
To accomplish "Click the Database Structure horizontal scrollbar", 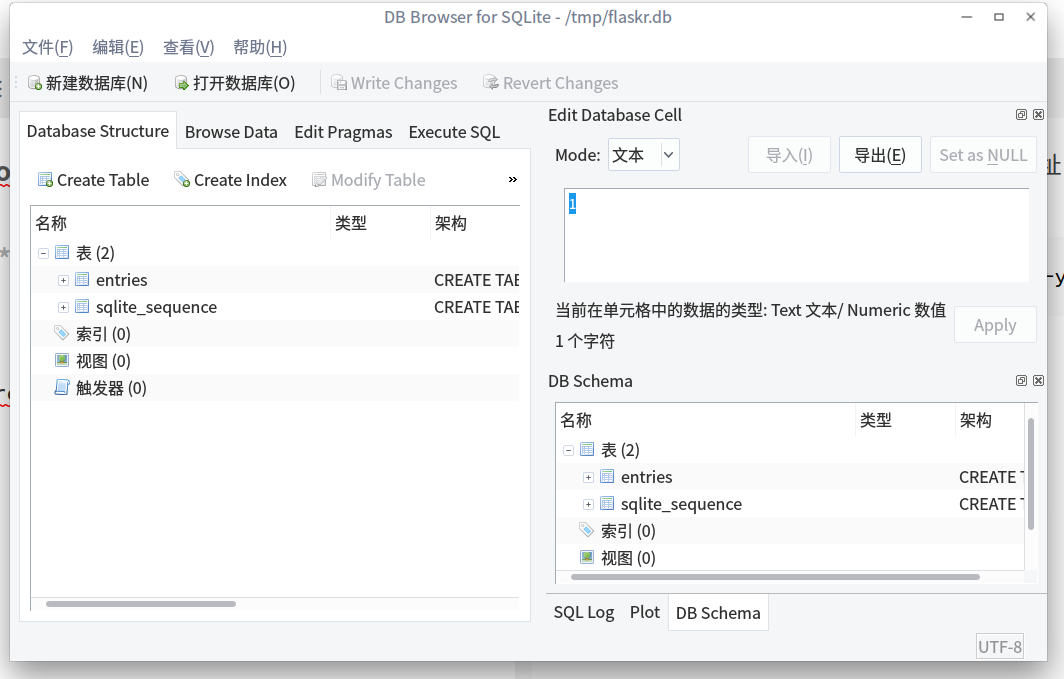I will coord(141,604).
